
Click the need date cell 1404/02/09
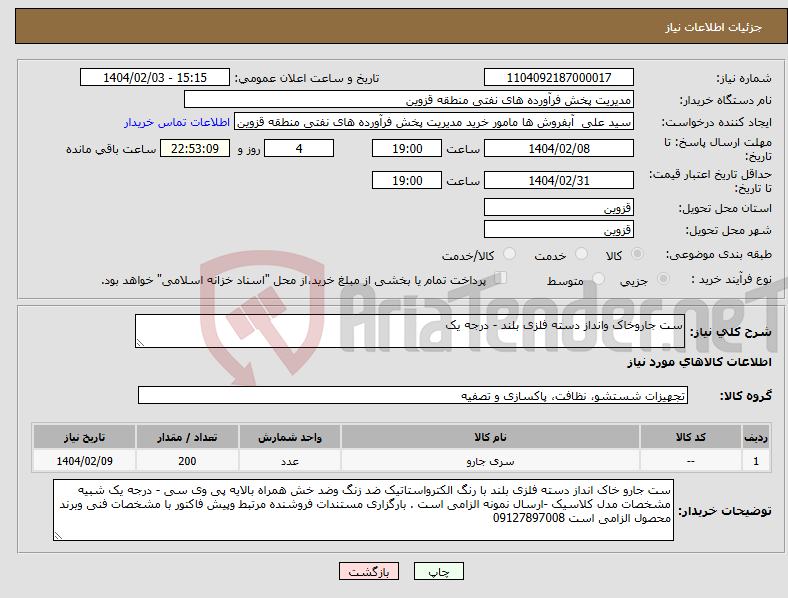(x=84, y=461)
